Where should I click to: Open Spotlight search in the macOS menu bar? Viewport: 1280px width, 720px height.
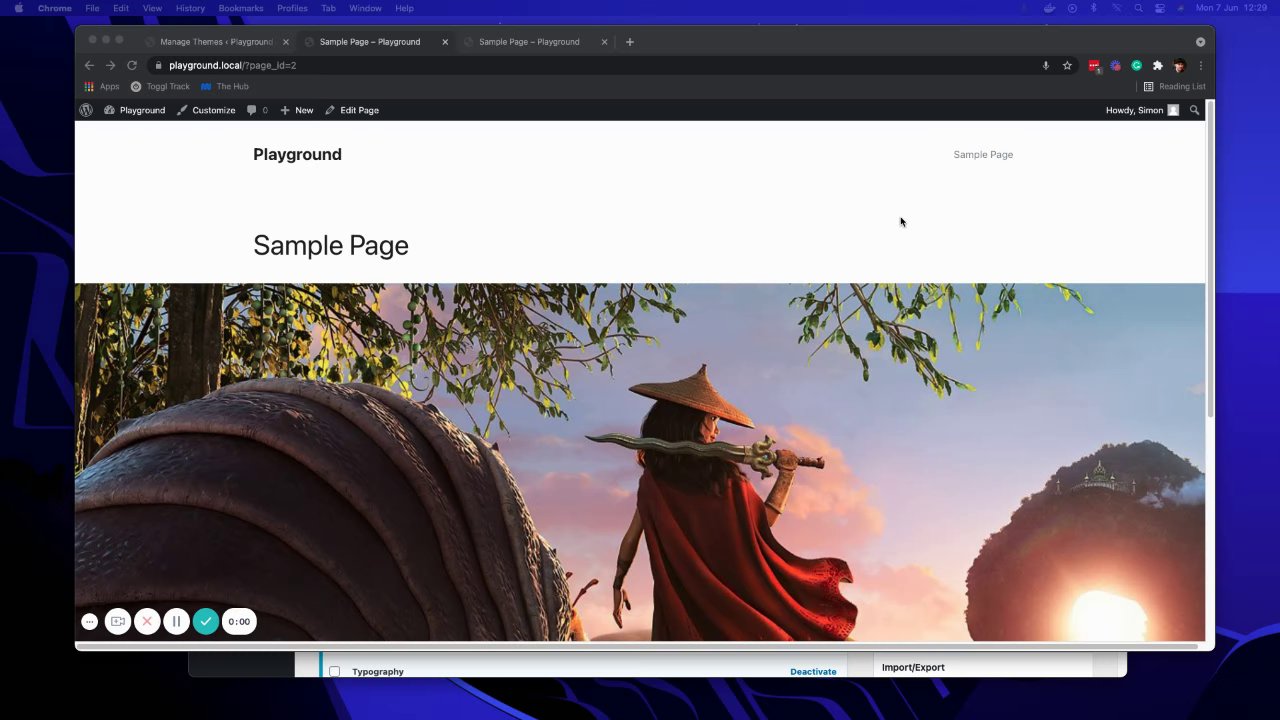click(x=1138, y=8)
